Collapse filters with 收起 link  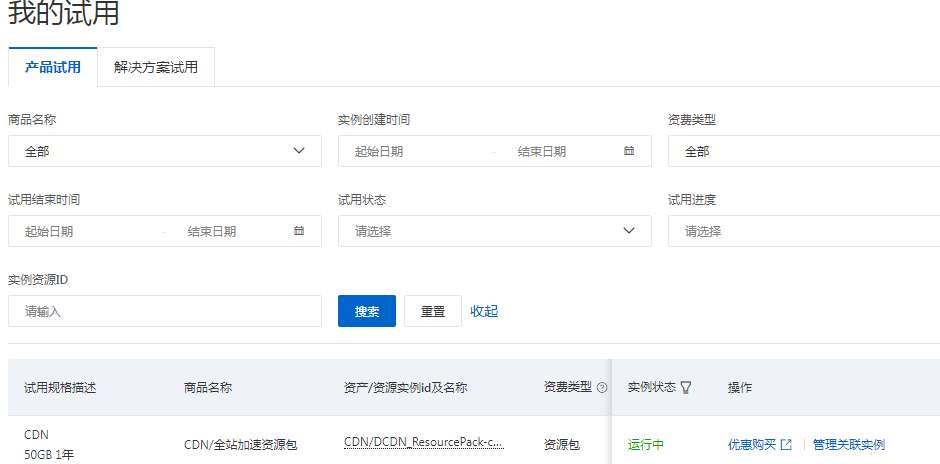(484, 311)
